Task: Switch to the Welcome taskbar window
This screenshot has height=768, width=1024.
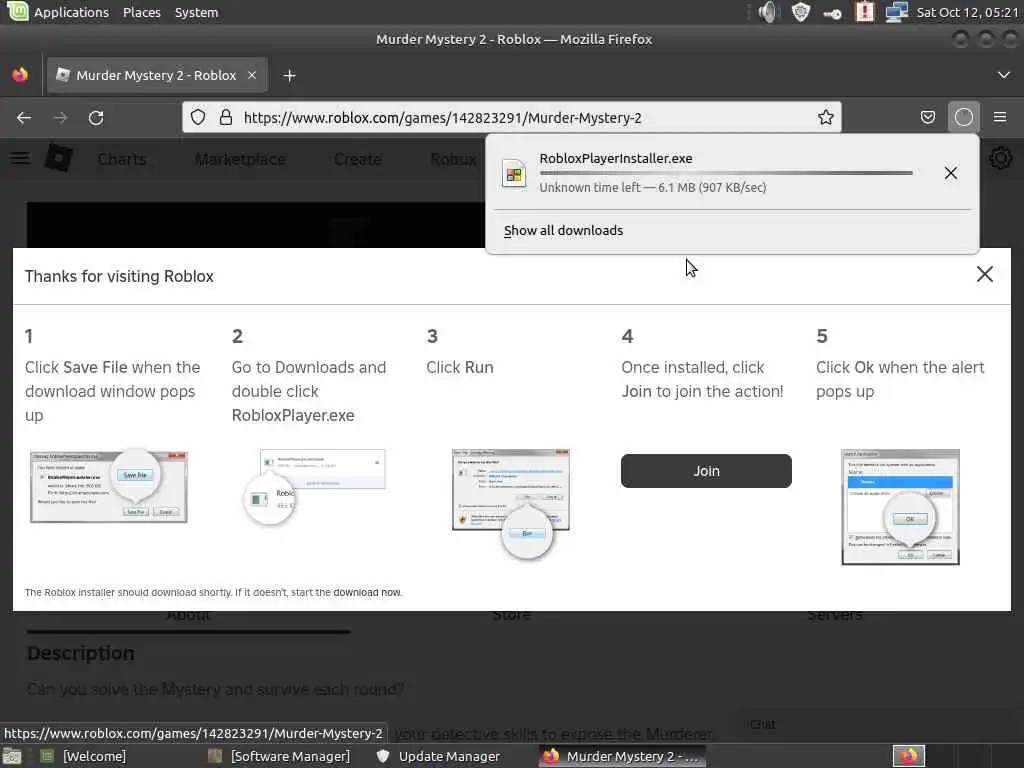Action: click(x=84, y=756)
